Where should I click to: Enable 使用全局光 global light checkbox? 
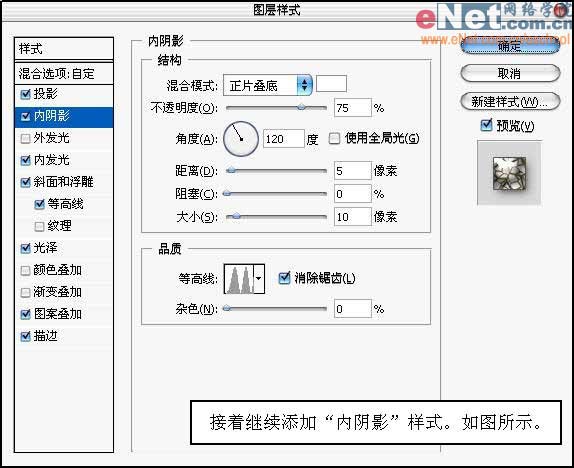334,138
